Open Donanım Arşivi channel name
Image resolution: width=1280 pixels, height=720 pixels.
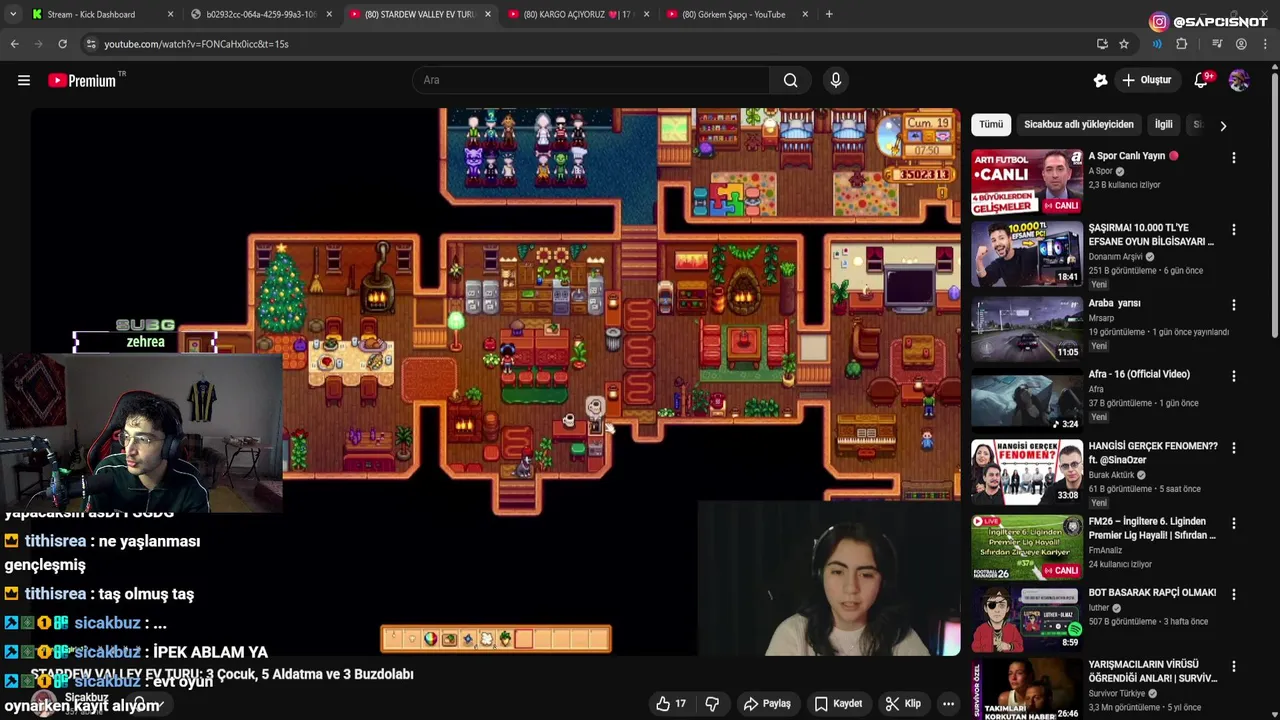[x=1119, y=257]
